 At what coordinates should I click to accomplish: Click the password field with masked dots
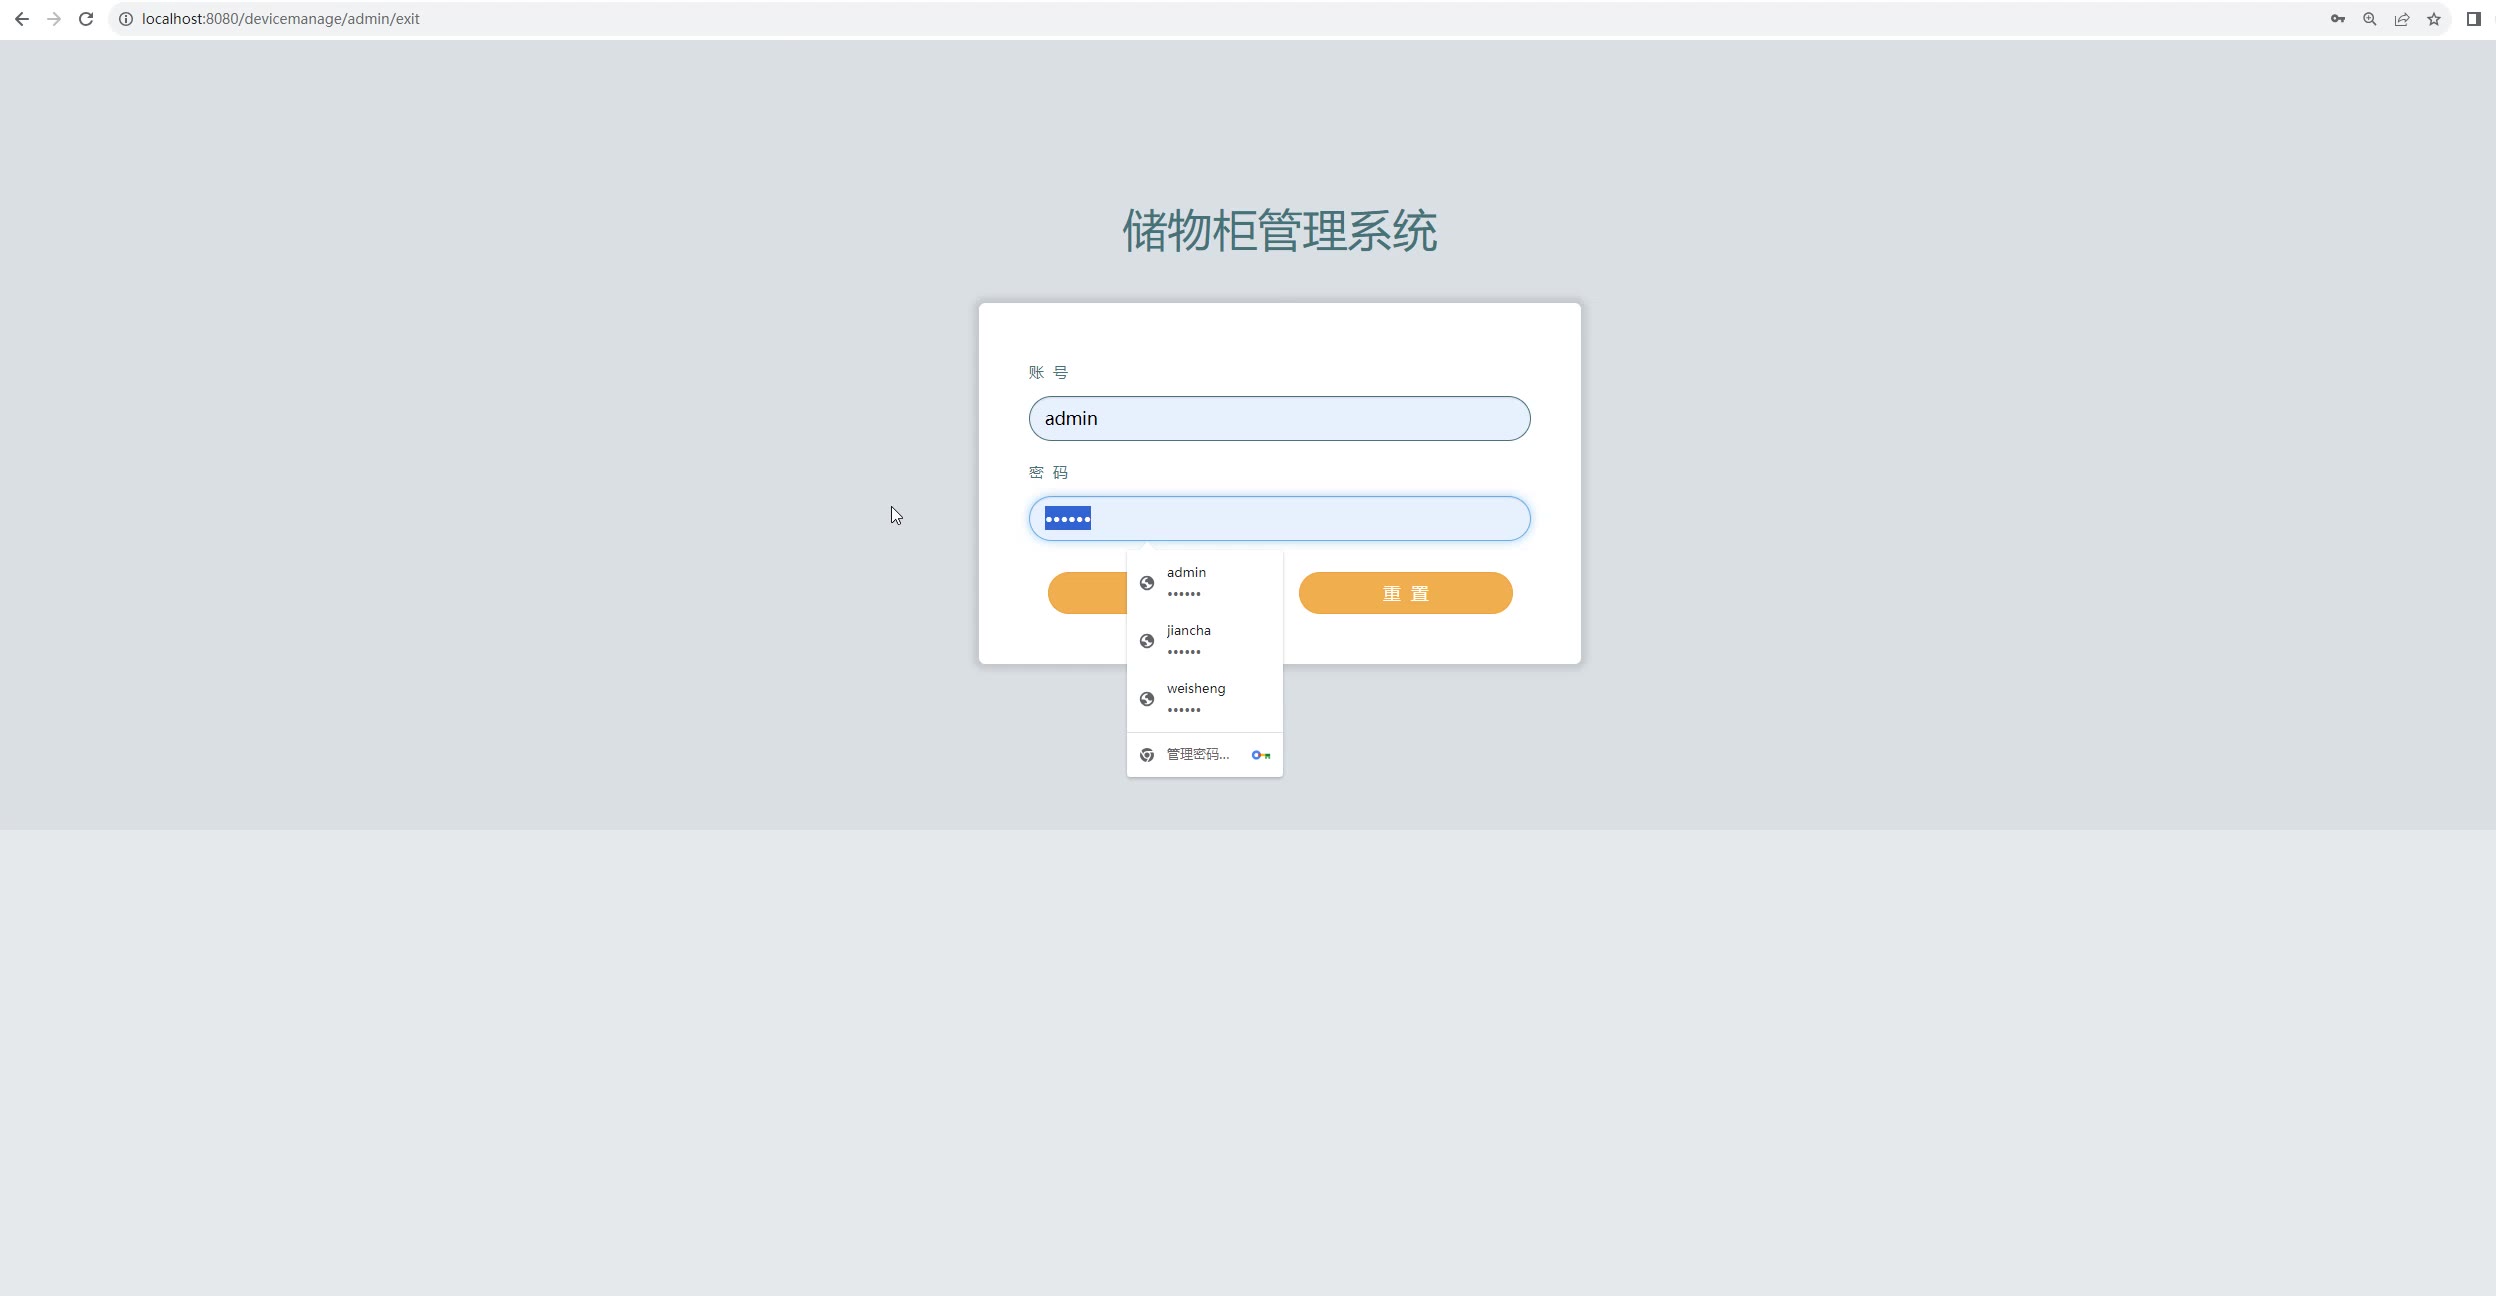click(x=1279, y=518)
